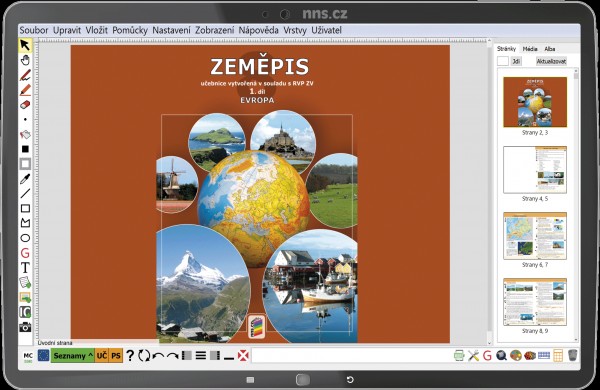The width and height of the screenshot is (600, 390).
Task: Expand the Seznamy list
Action: click(73, 356)
